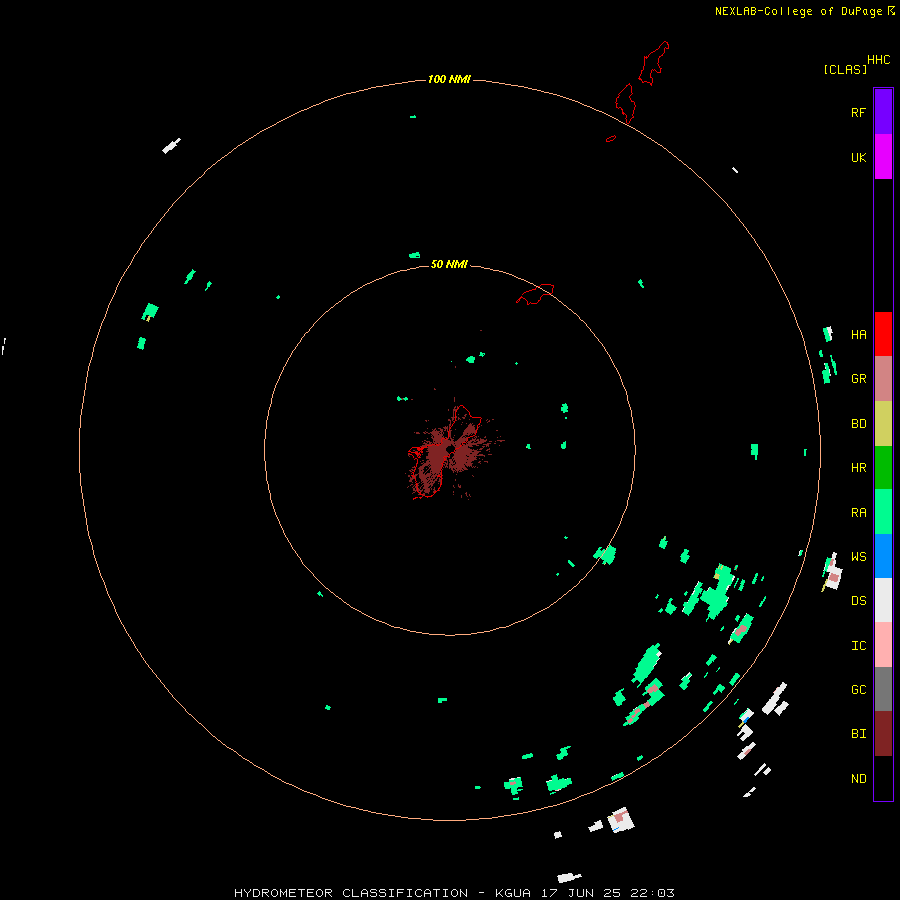Click the BI legend label

(858, 734)
